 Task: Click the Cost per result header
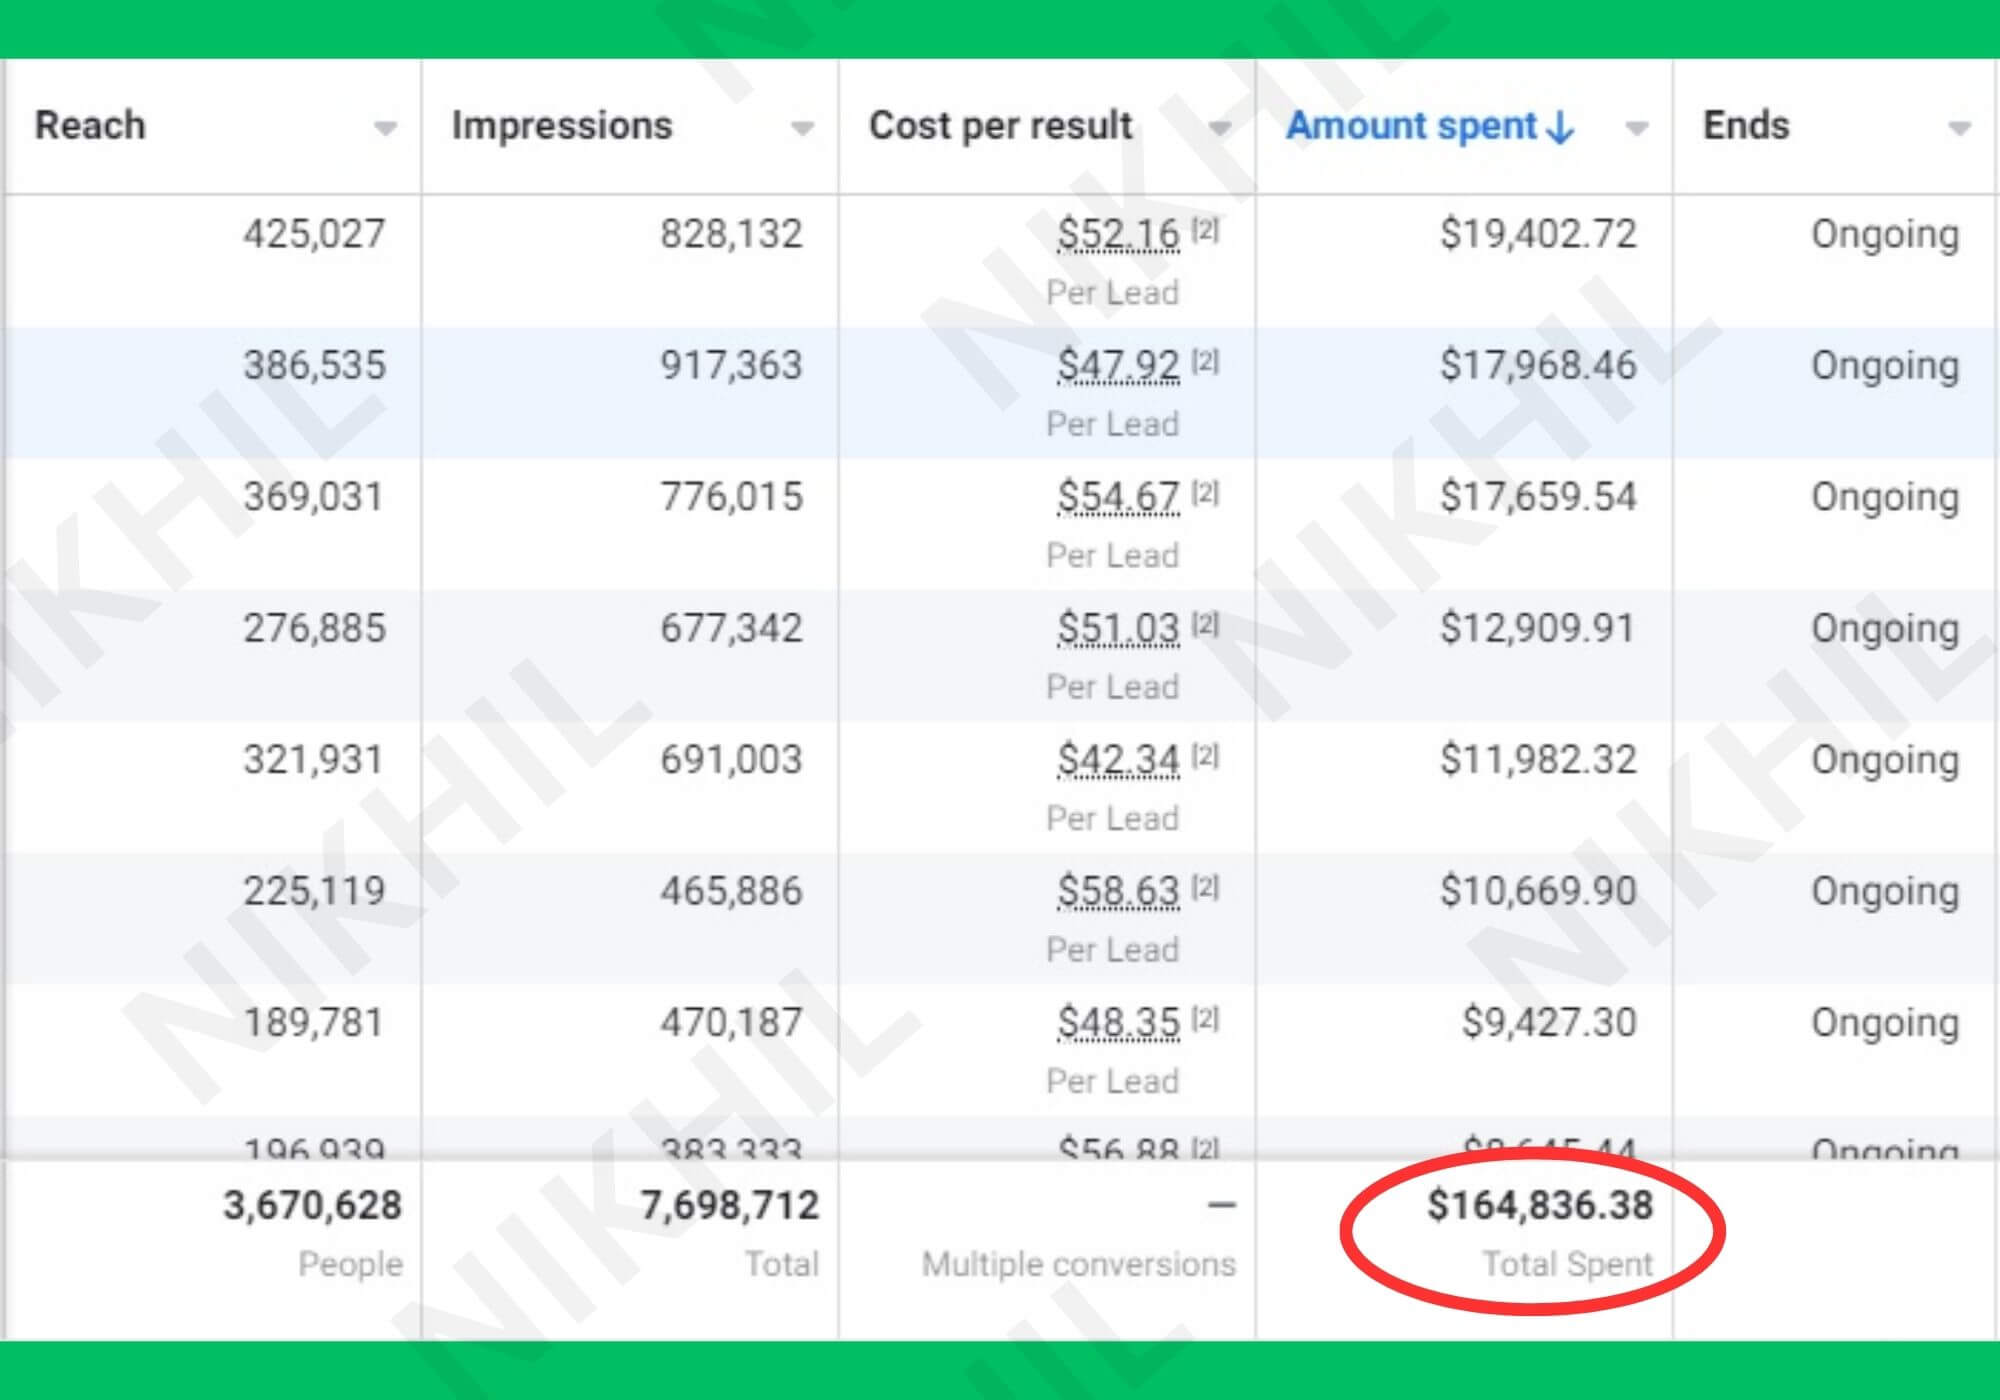point(1000,126)
